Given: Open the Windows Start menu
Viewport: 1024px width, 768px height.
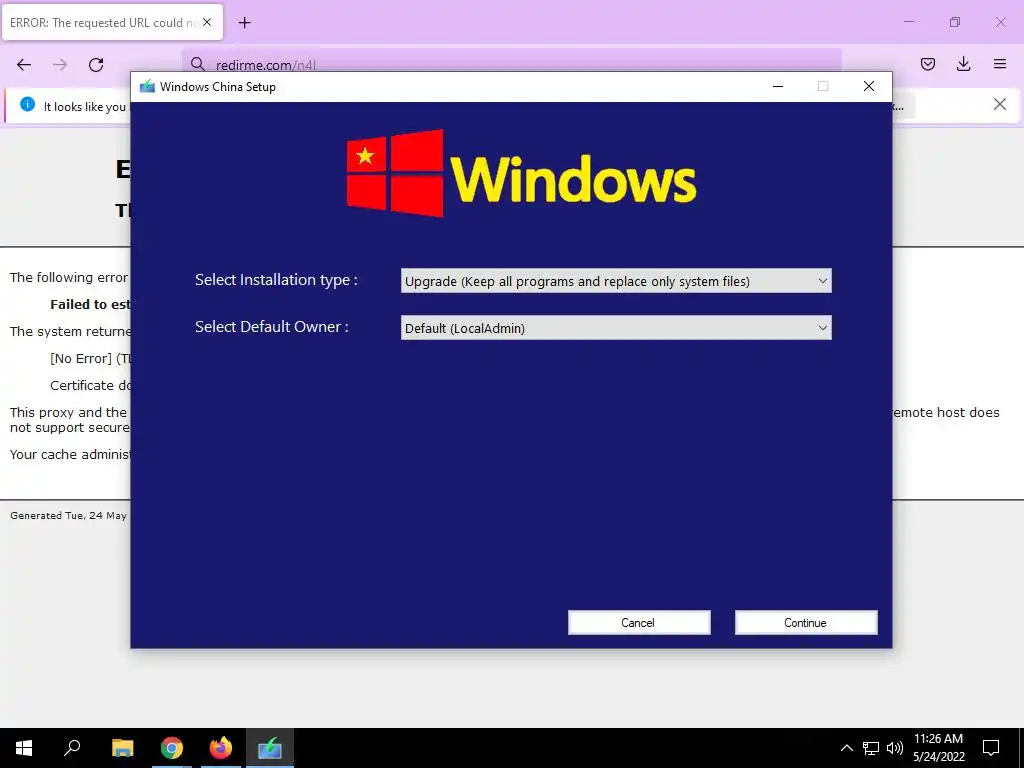Looking at the screenshot, I should tap(24, 748).
